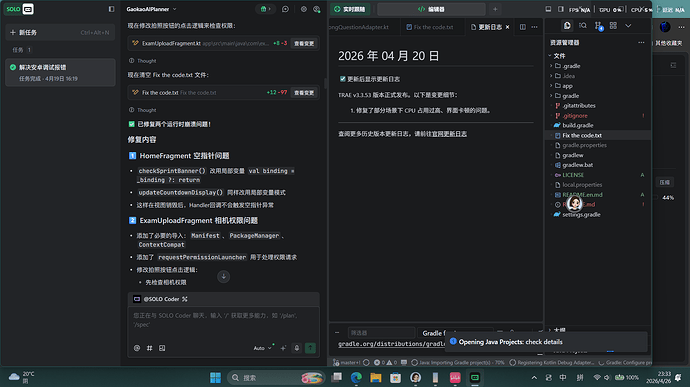Jump to bottom with the down-arrow button
Screen dimensions: 690x387
(x=224, y=276)
